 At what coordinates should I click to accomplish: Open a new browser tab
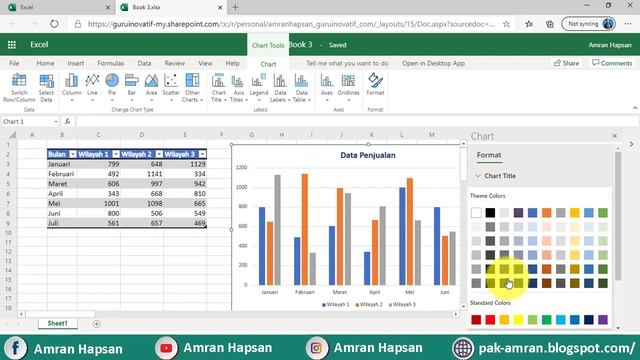pos(235,7)
